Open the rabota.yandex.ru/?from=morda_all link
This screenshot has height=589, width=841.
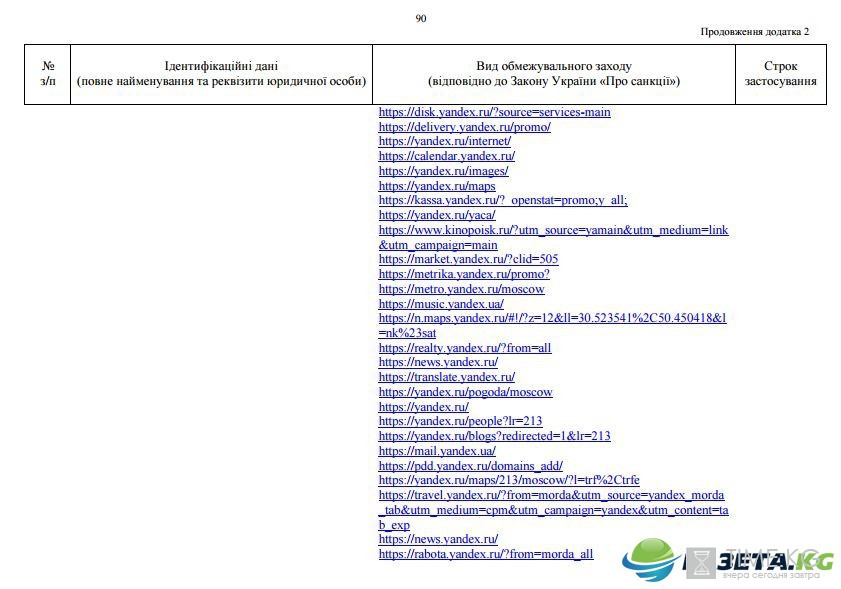pos(486,554)
